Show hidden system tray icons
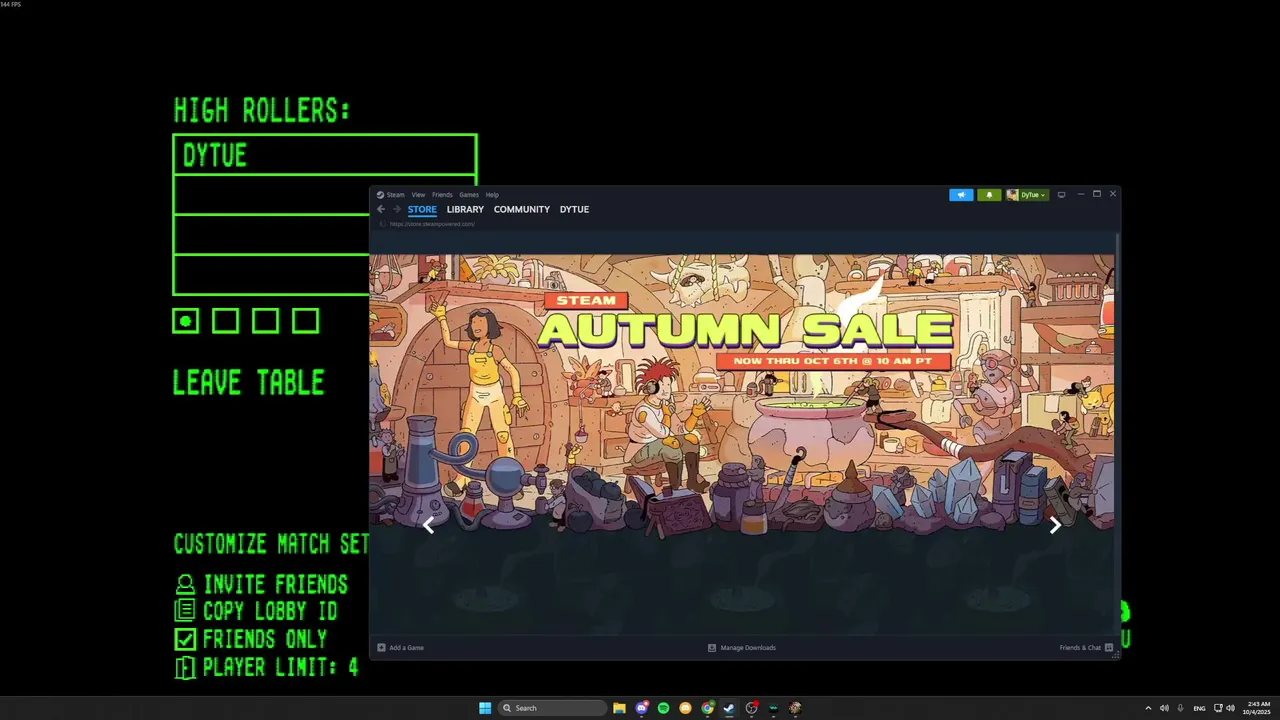Screen dimensions: 1280x720 pyautogui.click(x=1148, y=708)
